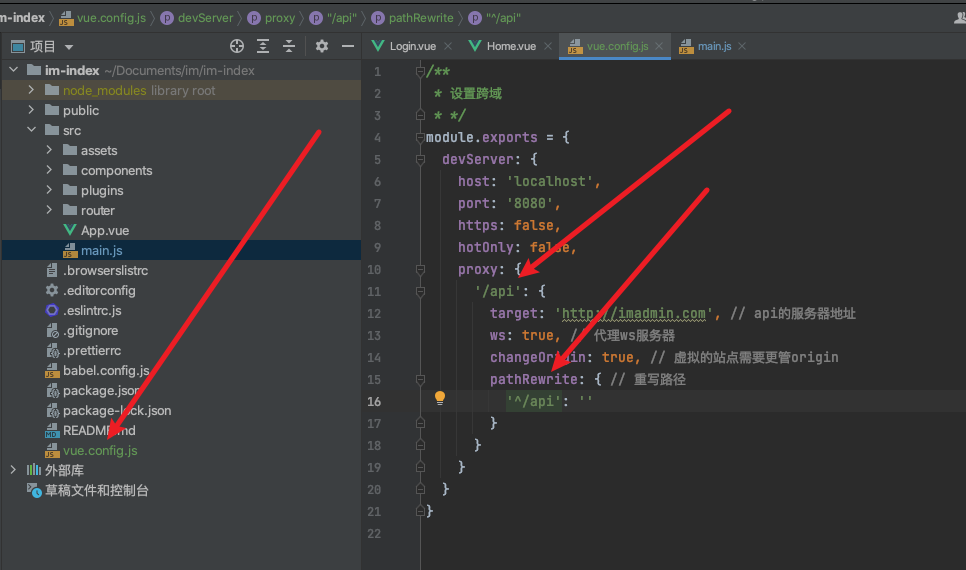This screenshot has height=570, width=966.
Task: Expand the 外部库 node
Action: 14,470
